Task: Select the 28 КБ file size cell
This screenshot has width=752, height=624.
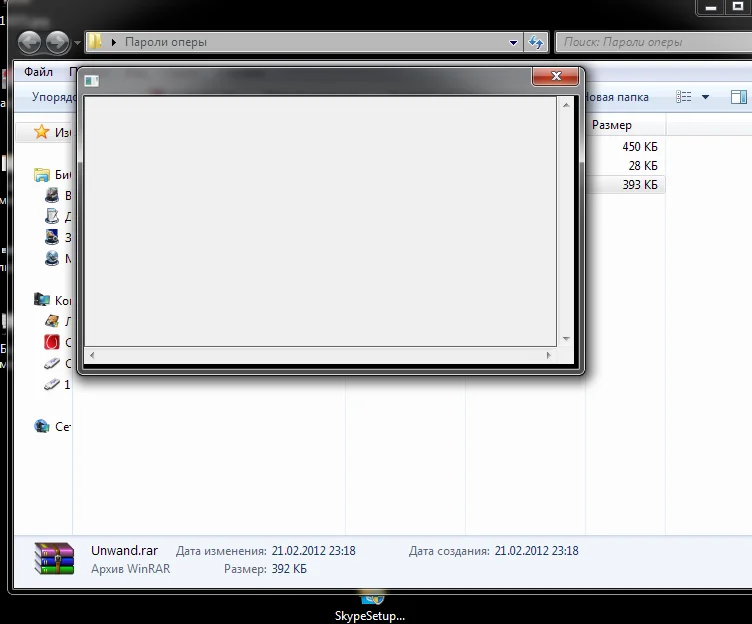Action: tap(643, 166)
